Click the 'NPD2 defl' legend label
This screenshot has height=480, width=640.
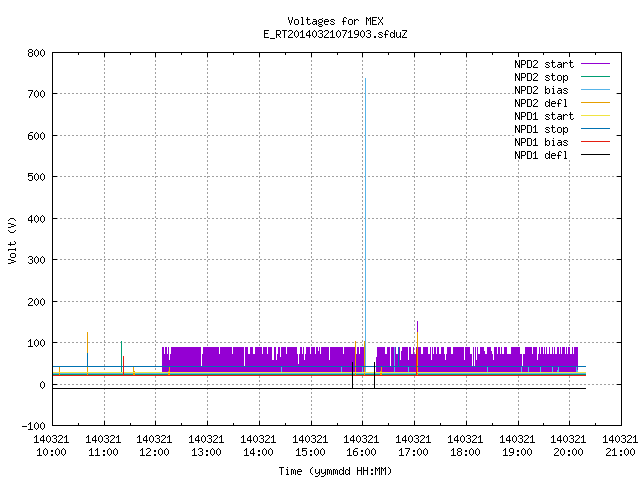coord(541,103)
